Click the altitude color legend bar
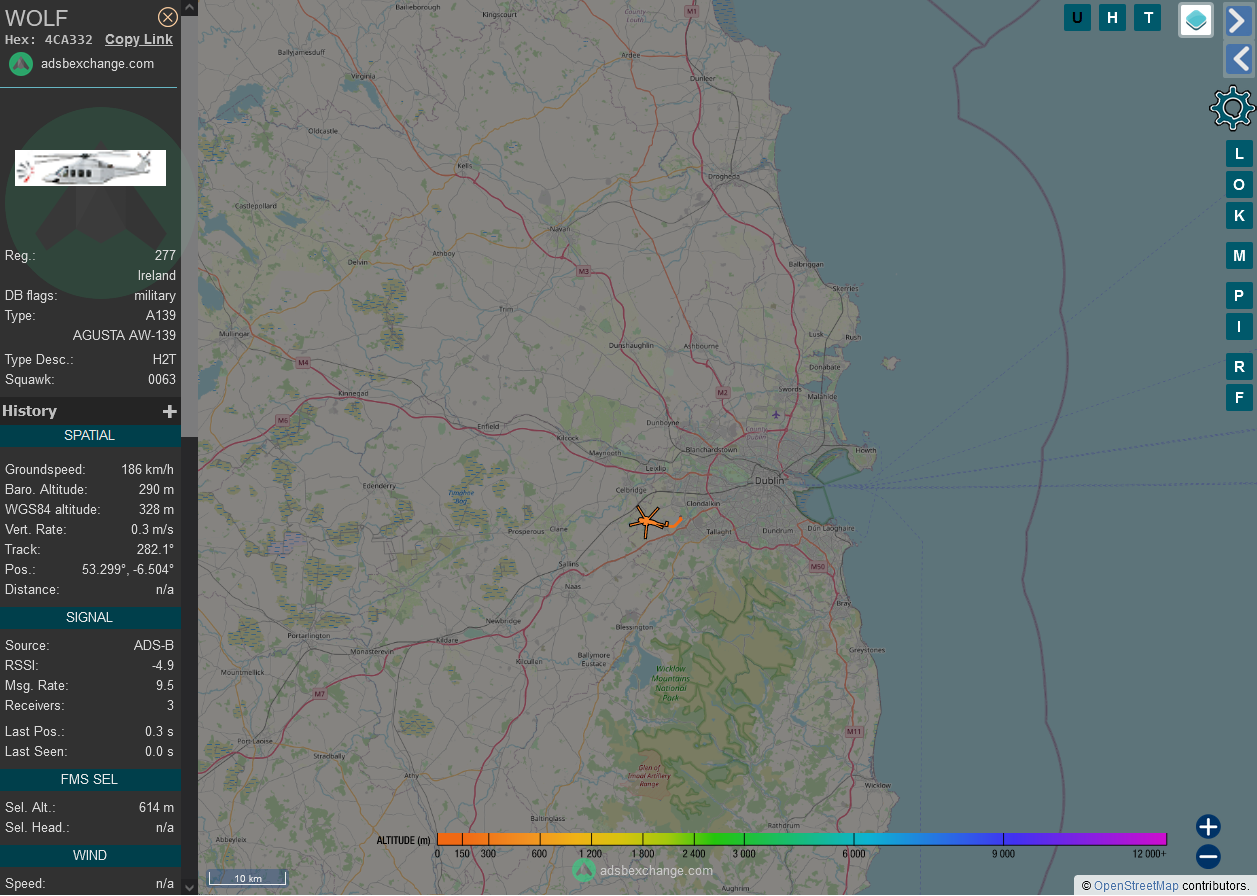 802,839
